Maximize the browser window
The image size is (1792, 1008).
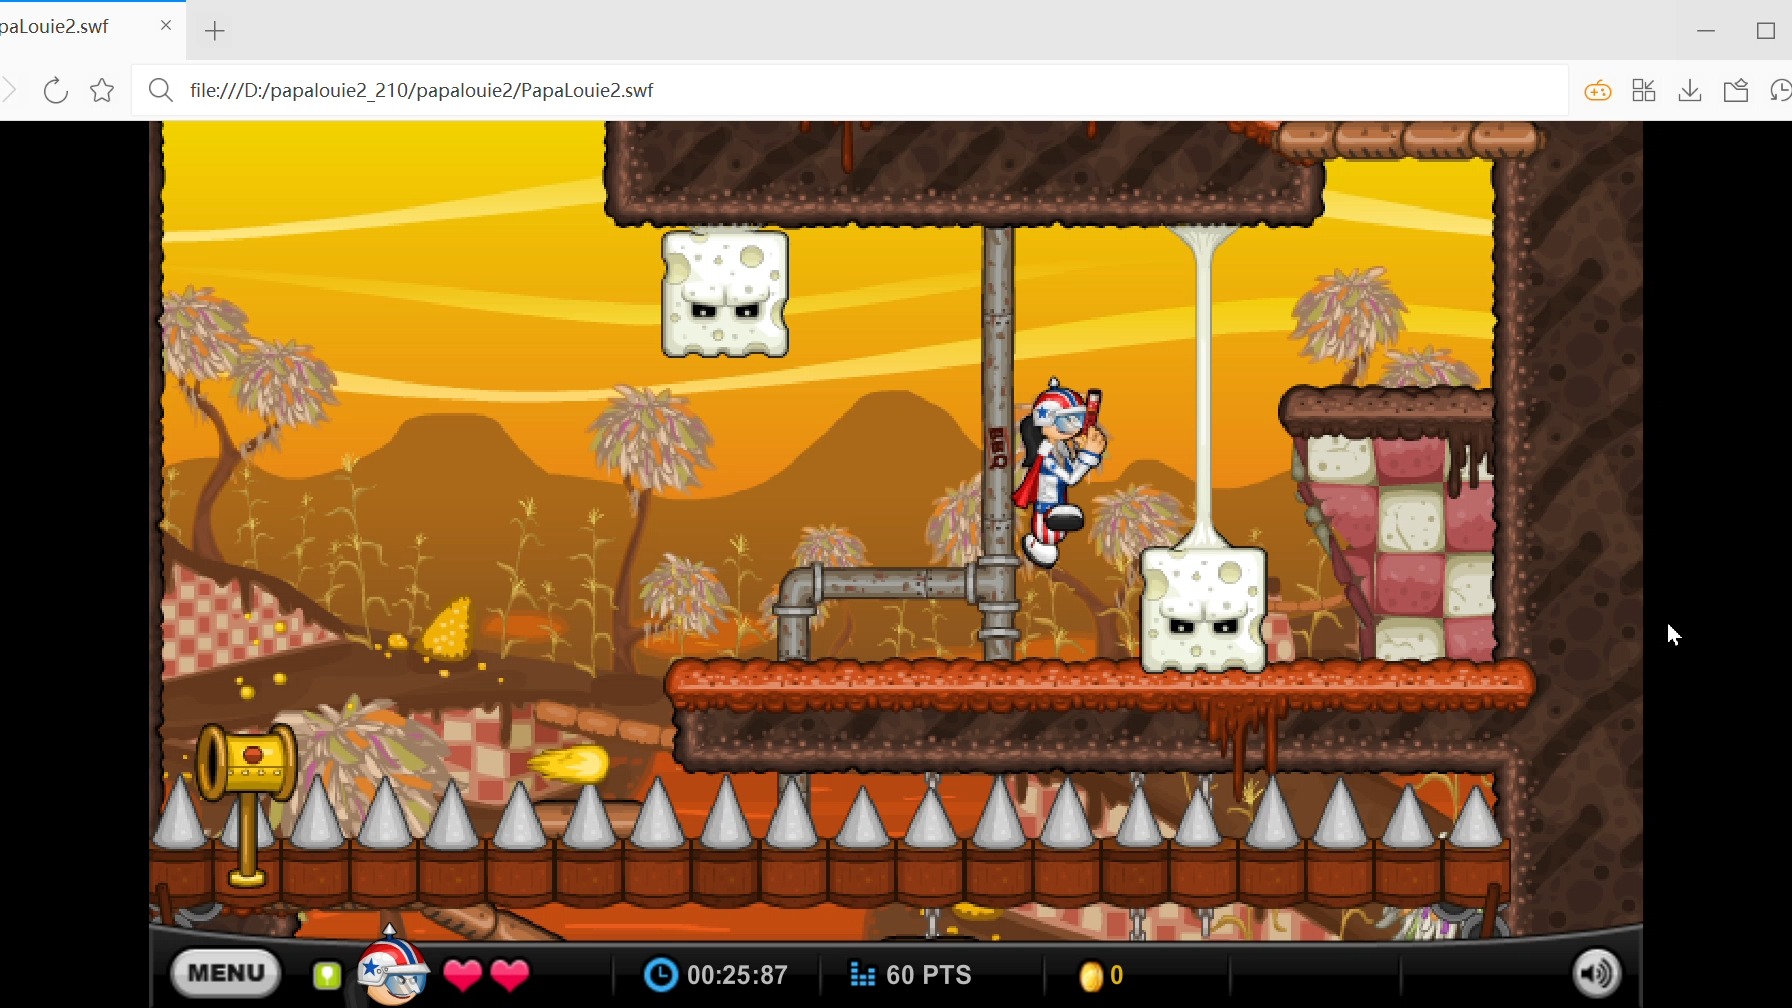coord(1766,31)
